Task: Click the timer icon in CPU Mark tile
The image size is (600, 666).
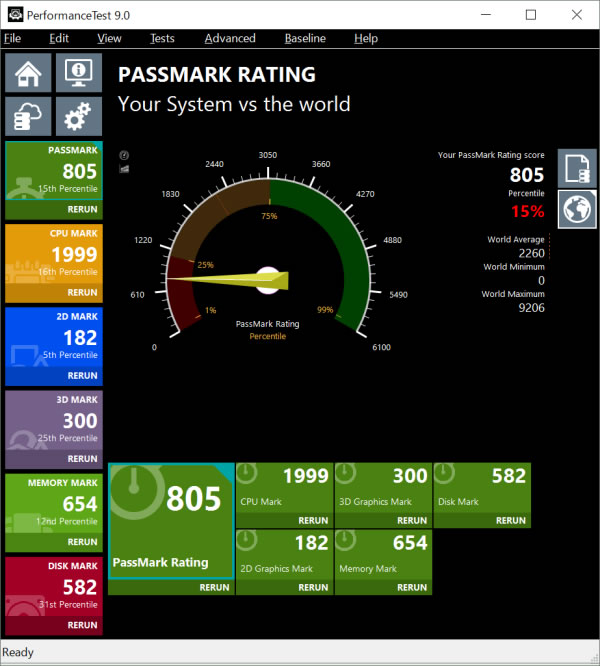Action: point(246,473)
